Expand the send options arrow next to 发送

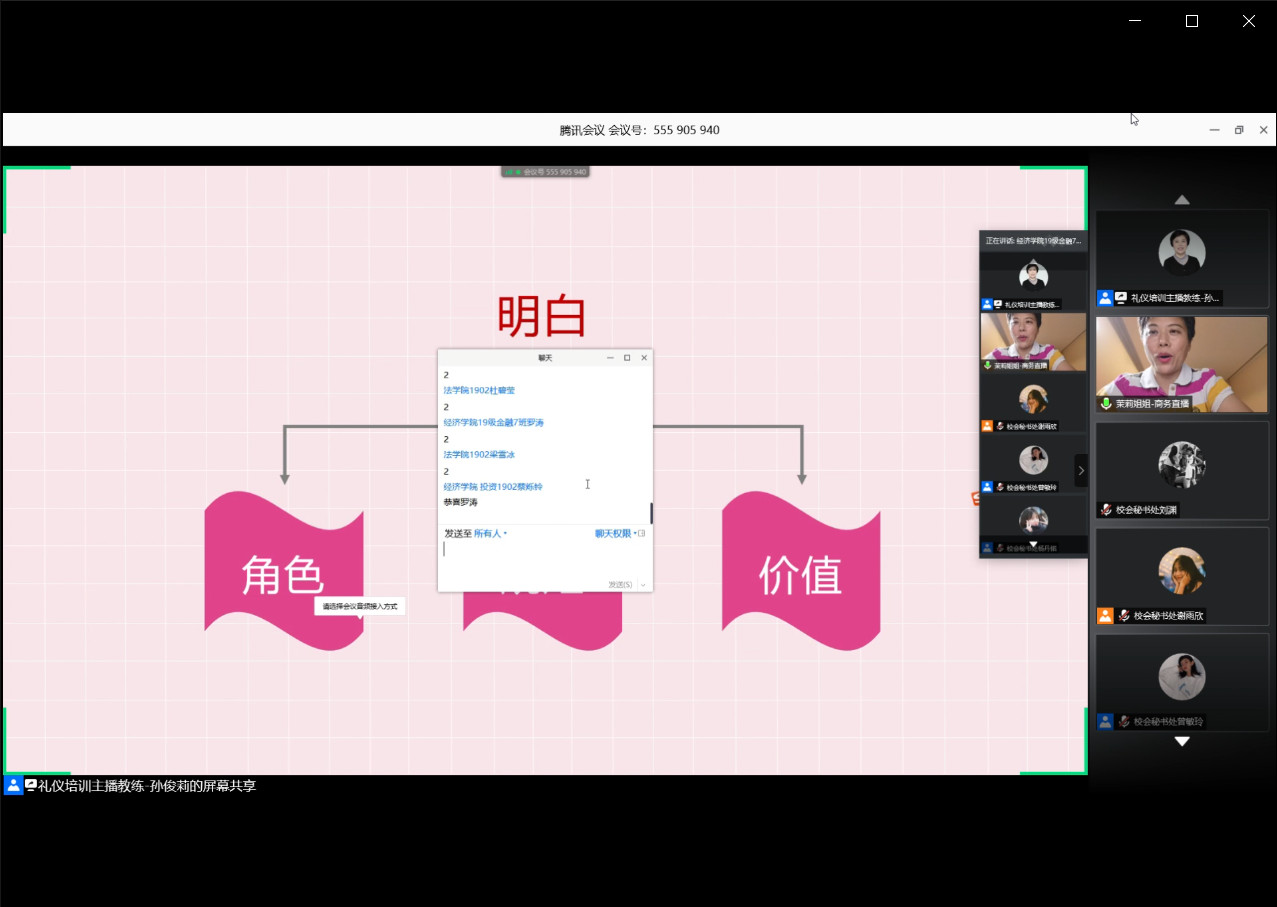tap(643, 585)
